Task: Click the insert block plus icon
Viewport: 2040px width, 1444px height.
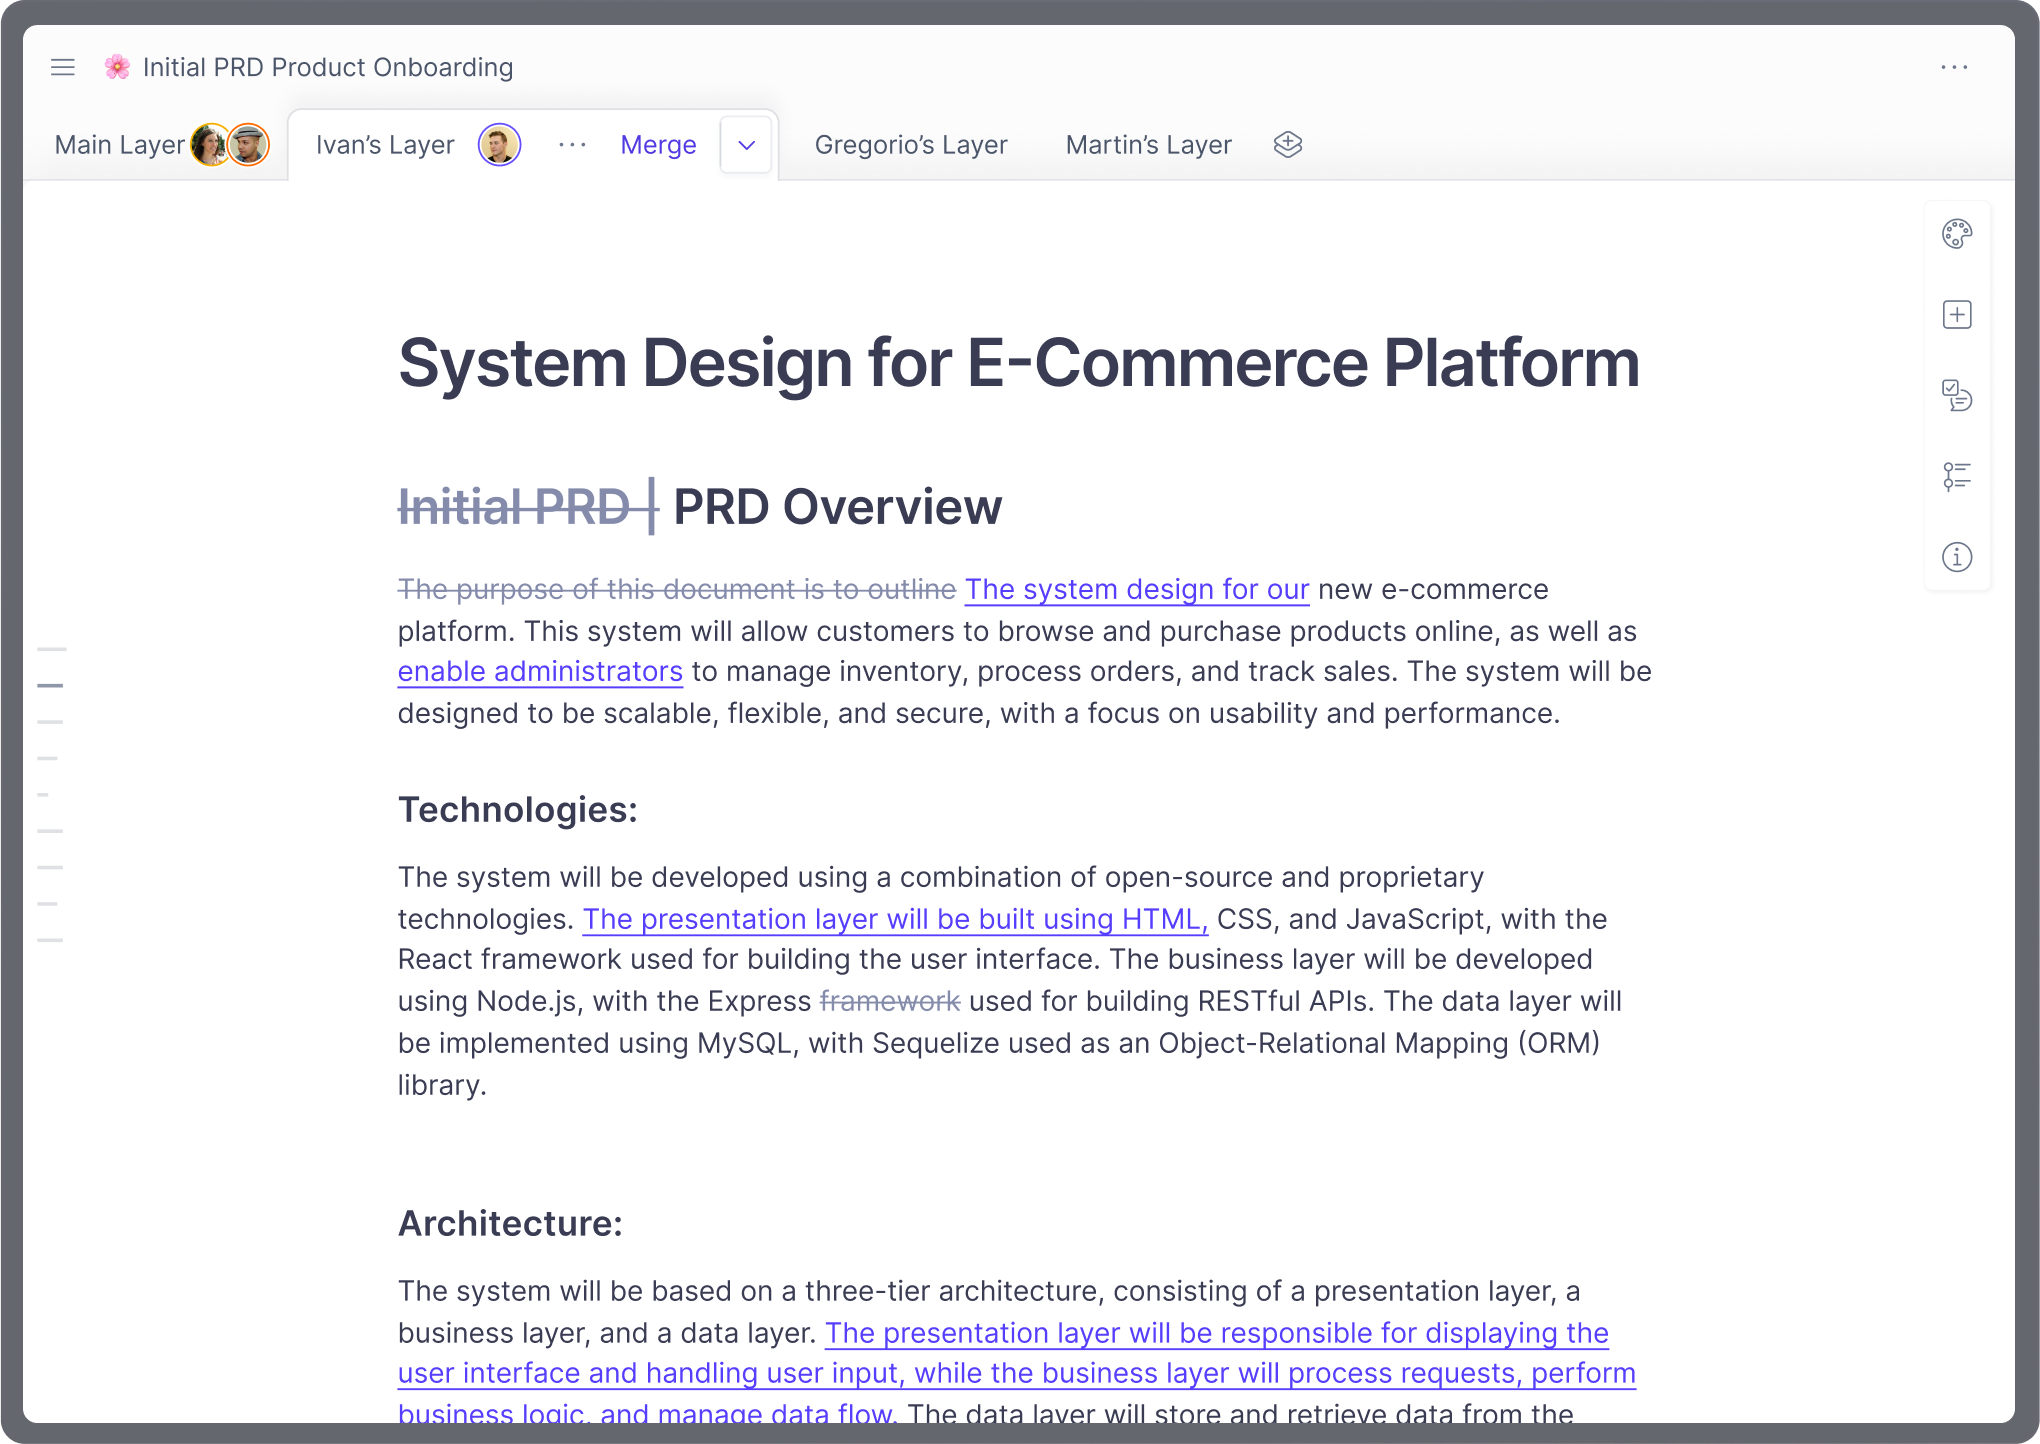Action: (1956, 315)
